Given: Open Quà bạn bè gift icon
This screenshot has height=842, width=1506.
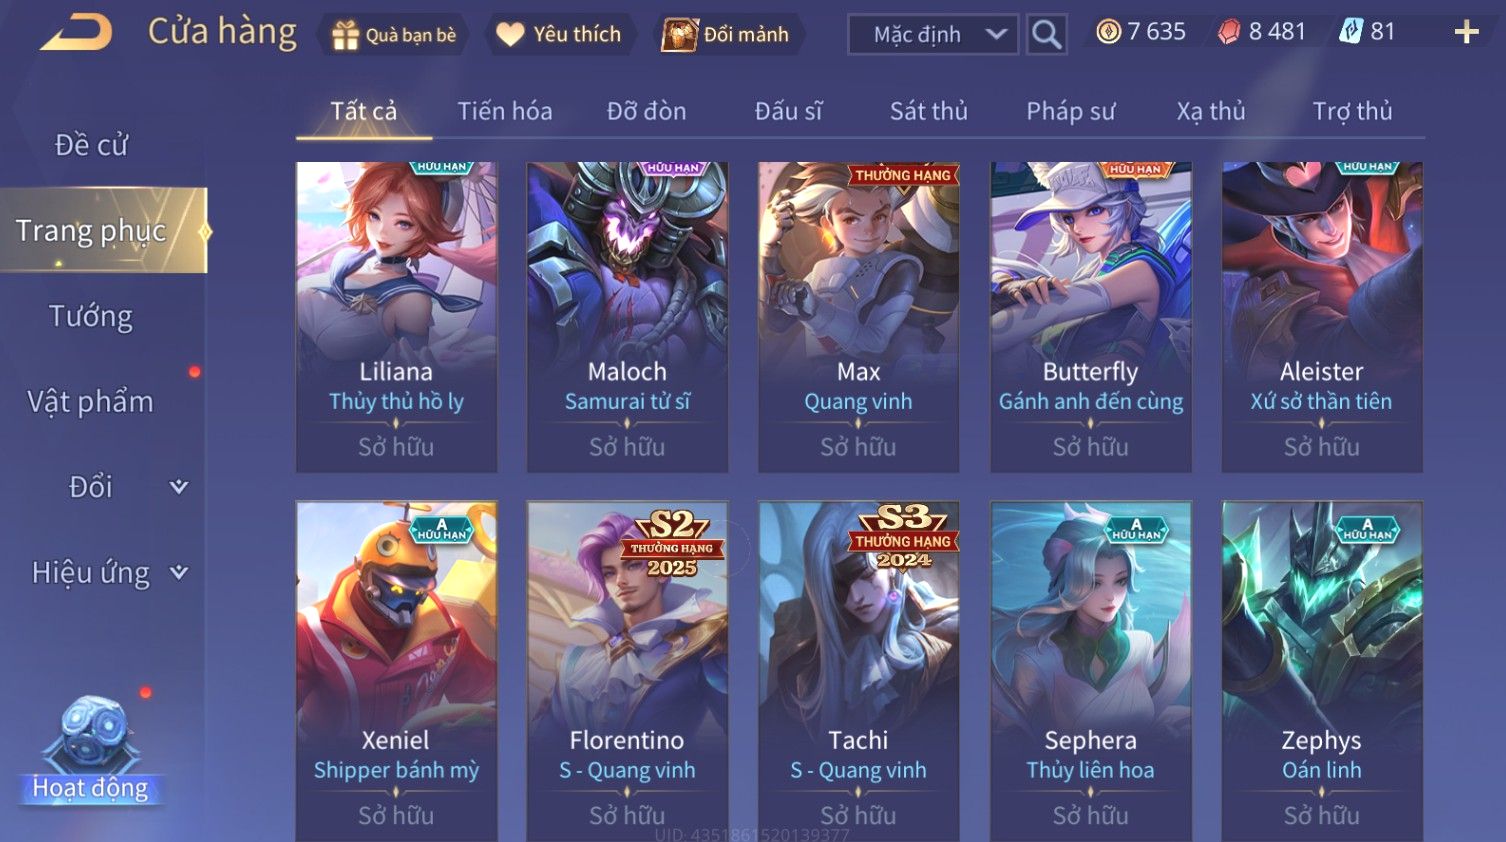Looking at the screenshot, I should tap(345, 35).
